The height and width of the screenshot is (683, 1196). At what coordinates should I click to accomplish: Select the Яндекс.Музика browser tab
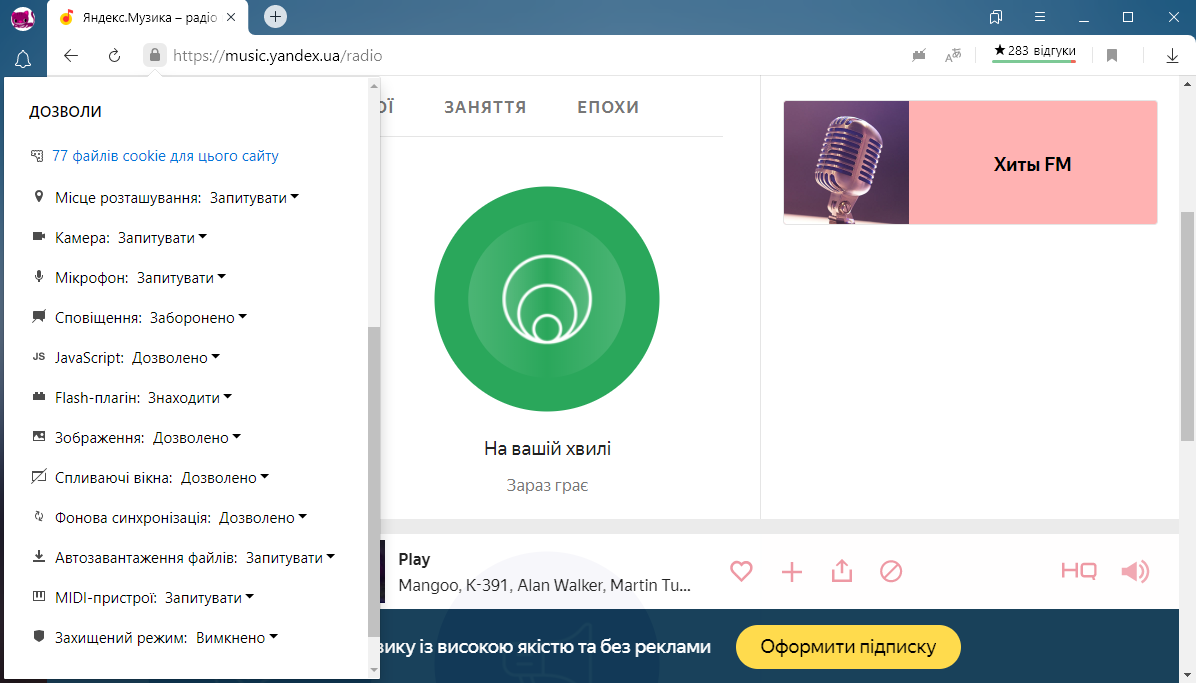pos(148,18)
